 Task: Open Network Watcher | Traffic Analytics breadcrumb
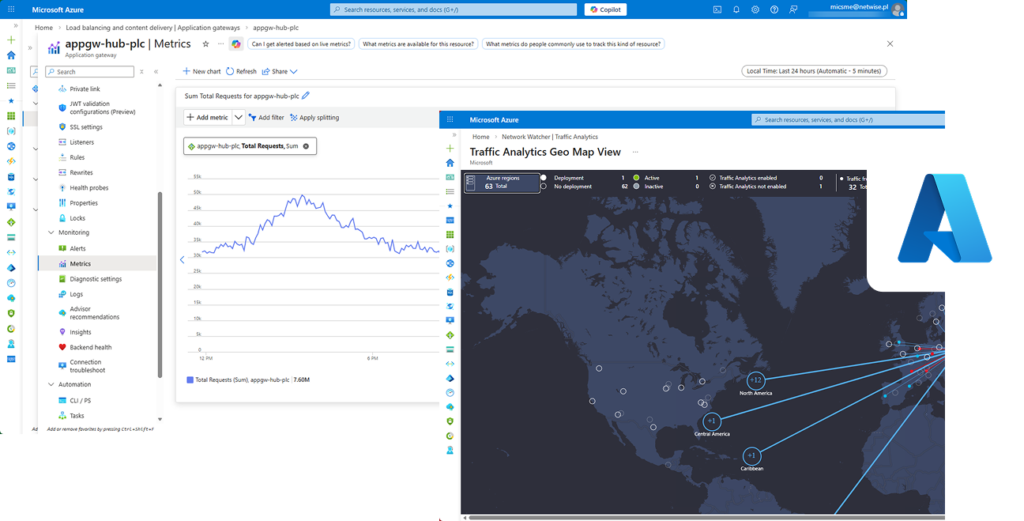tap(547, 136)
